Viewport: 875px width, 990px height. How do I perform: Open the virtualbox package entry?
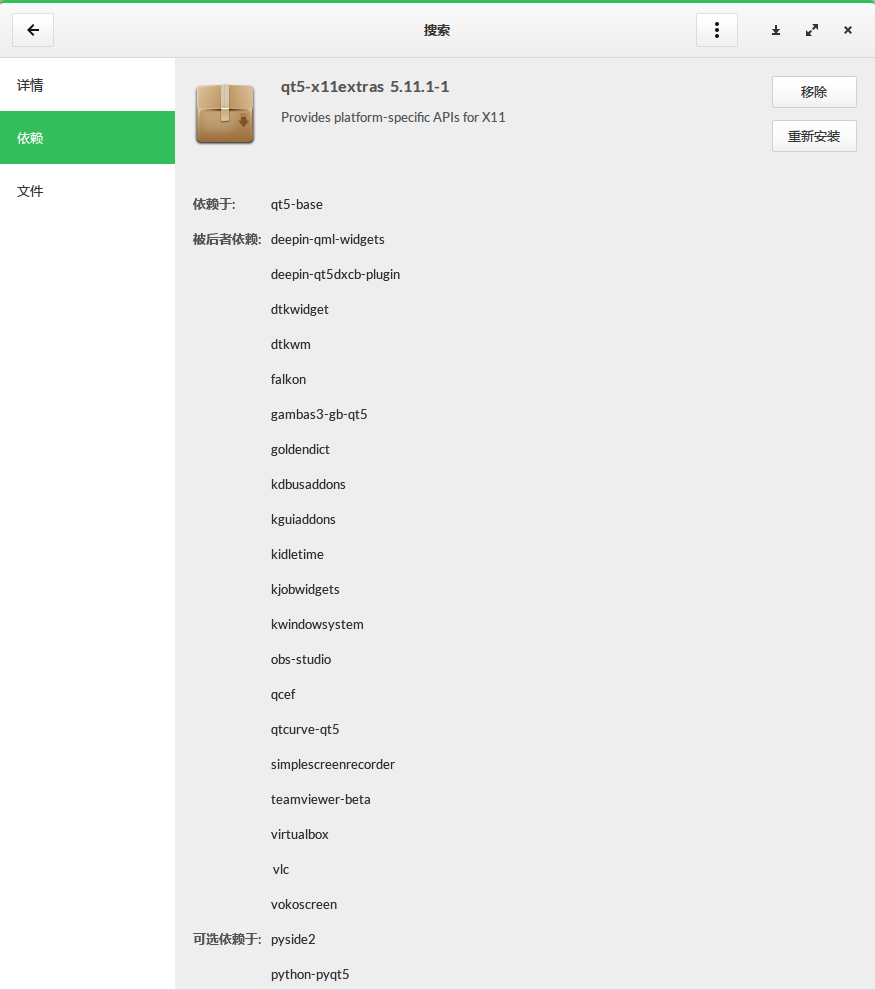tap(300, 835)
